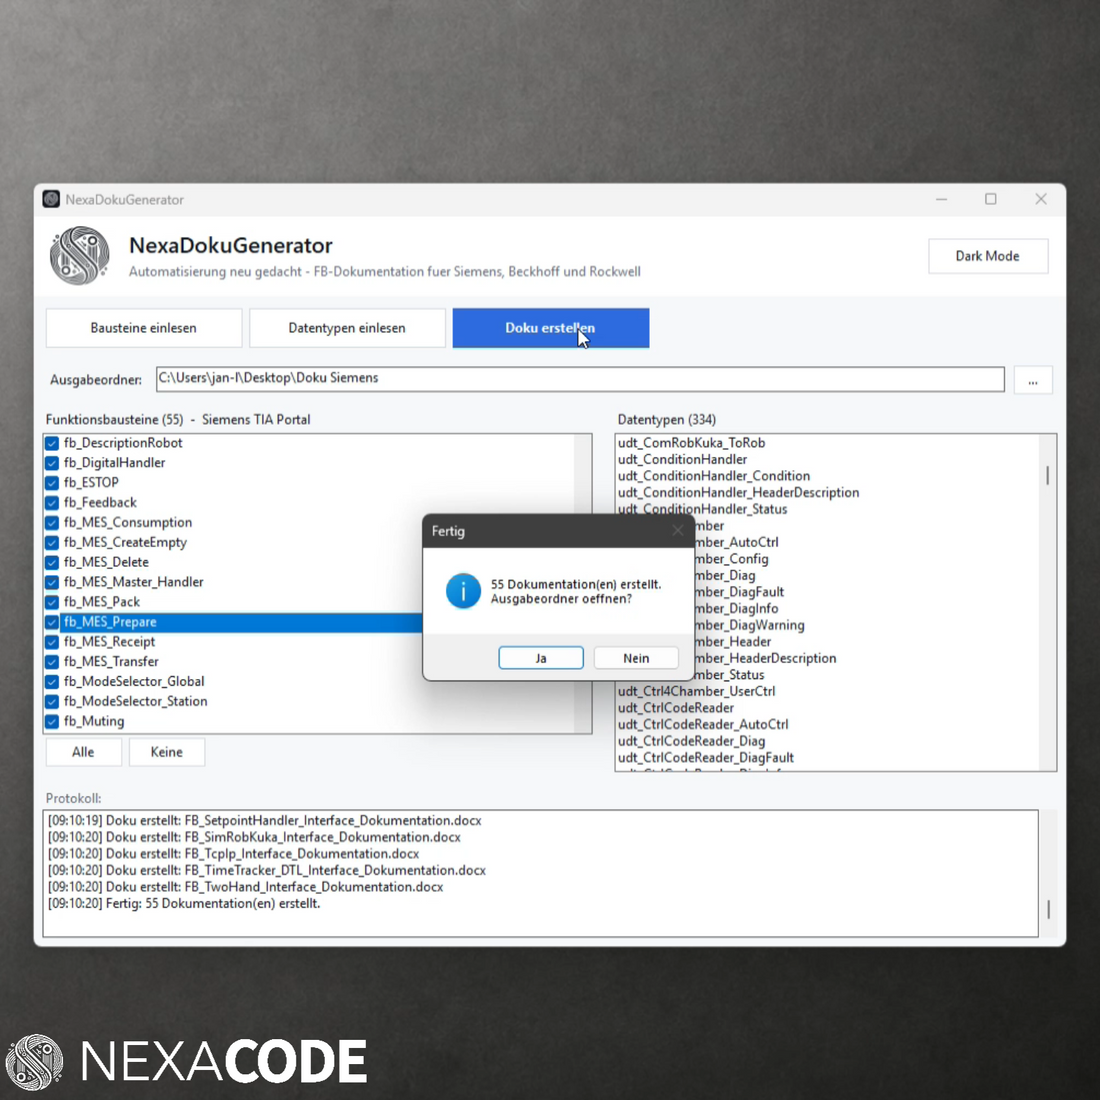This screenshot has width=1100, height=1100.
Task: Uncheck fb_DescriptionRobot checkbox
Action: [52, 443]
